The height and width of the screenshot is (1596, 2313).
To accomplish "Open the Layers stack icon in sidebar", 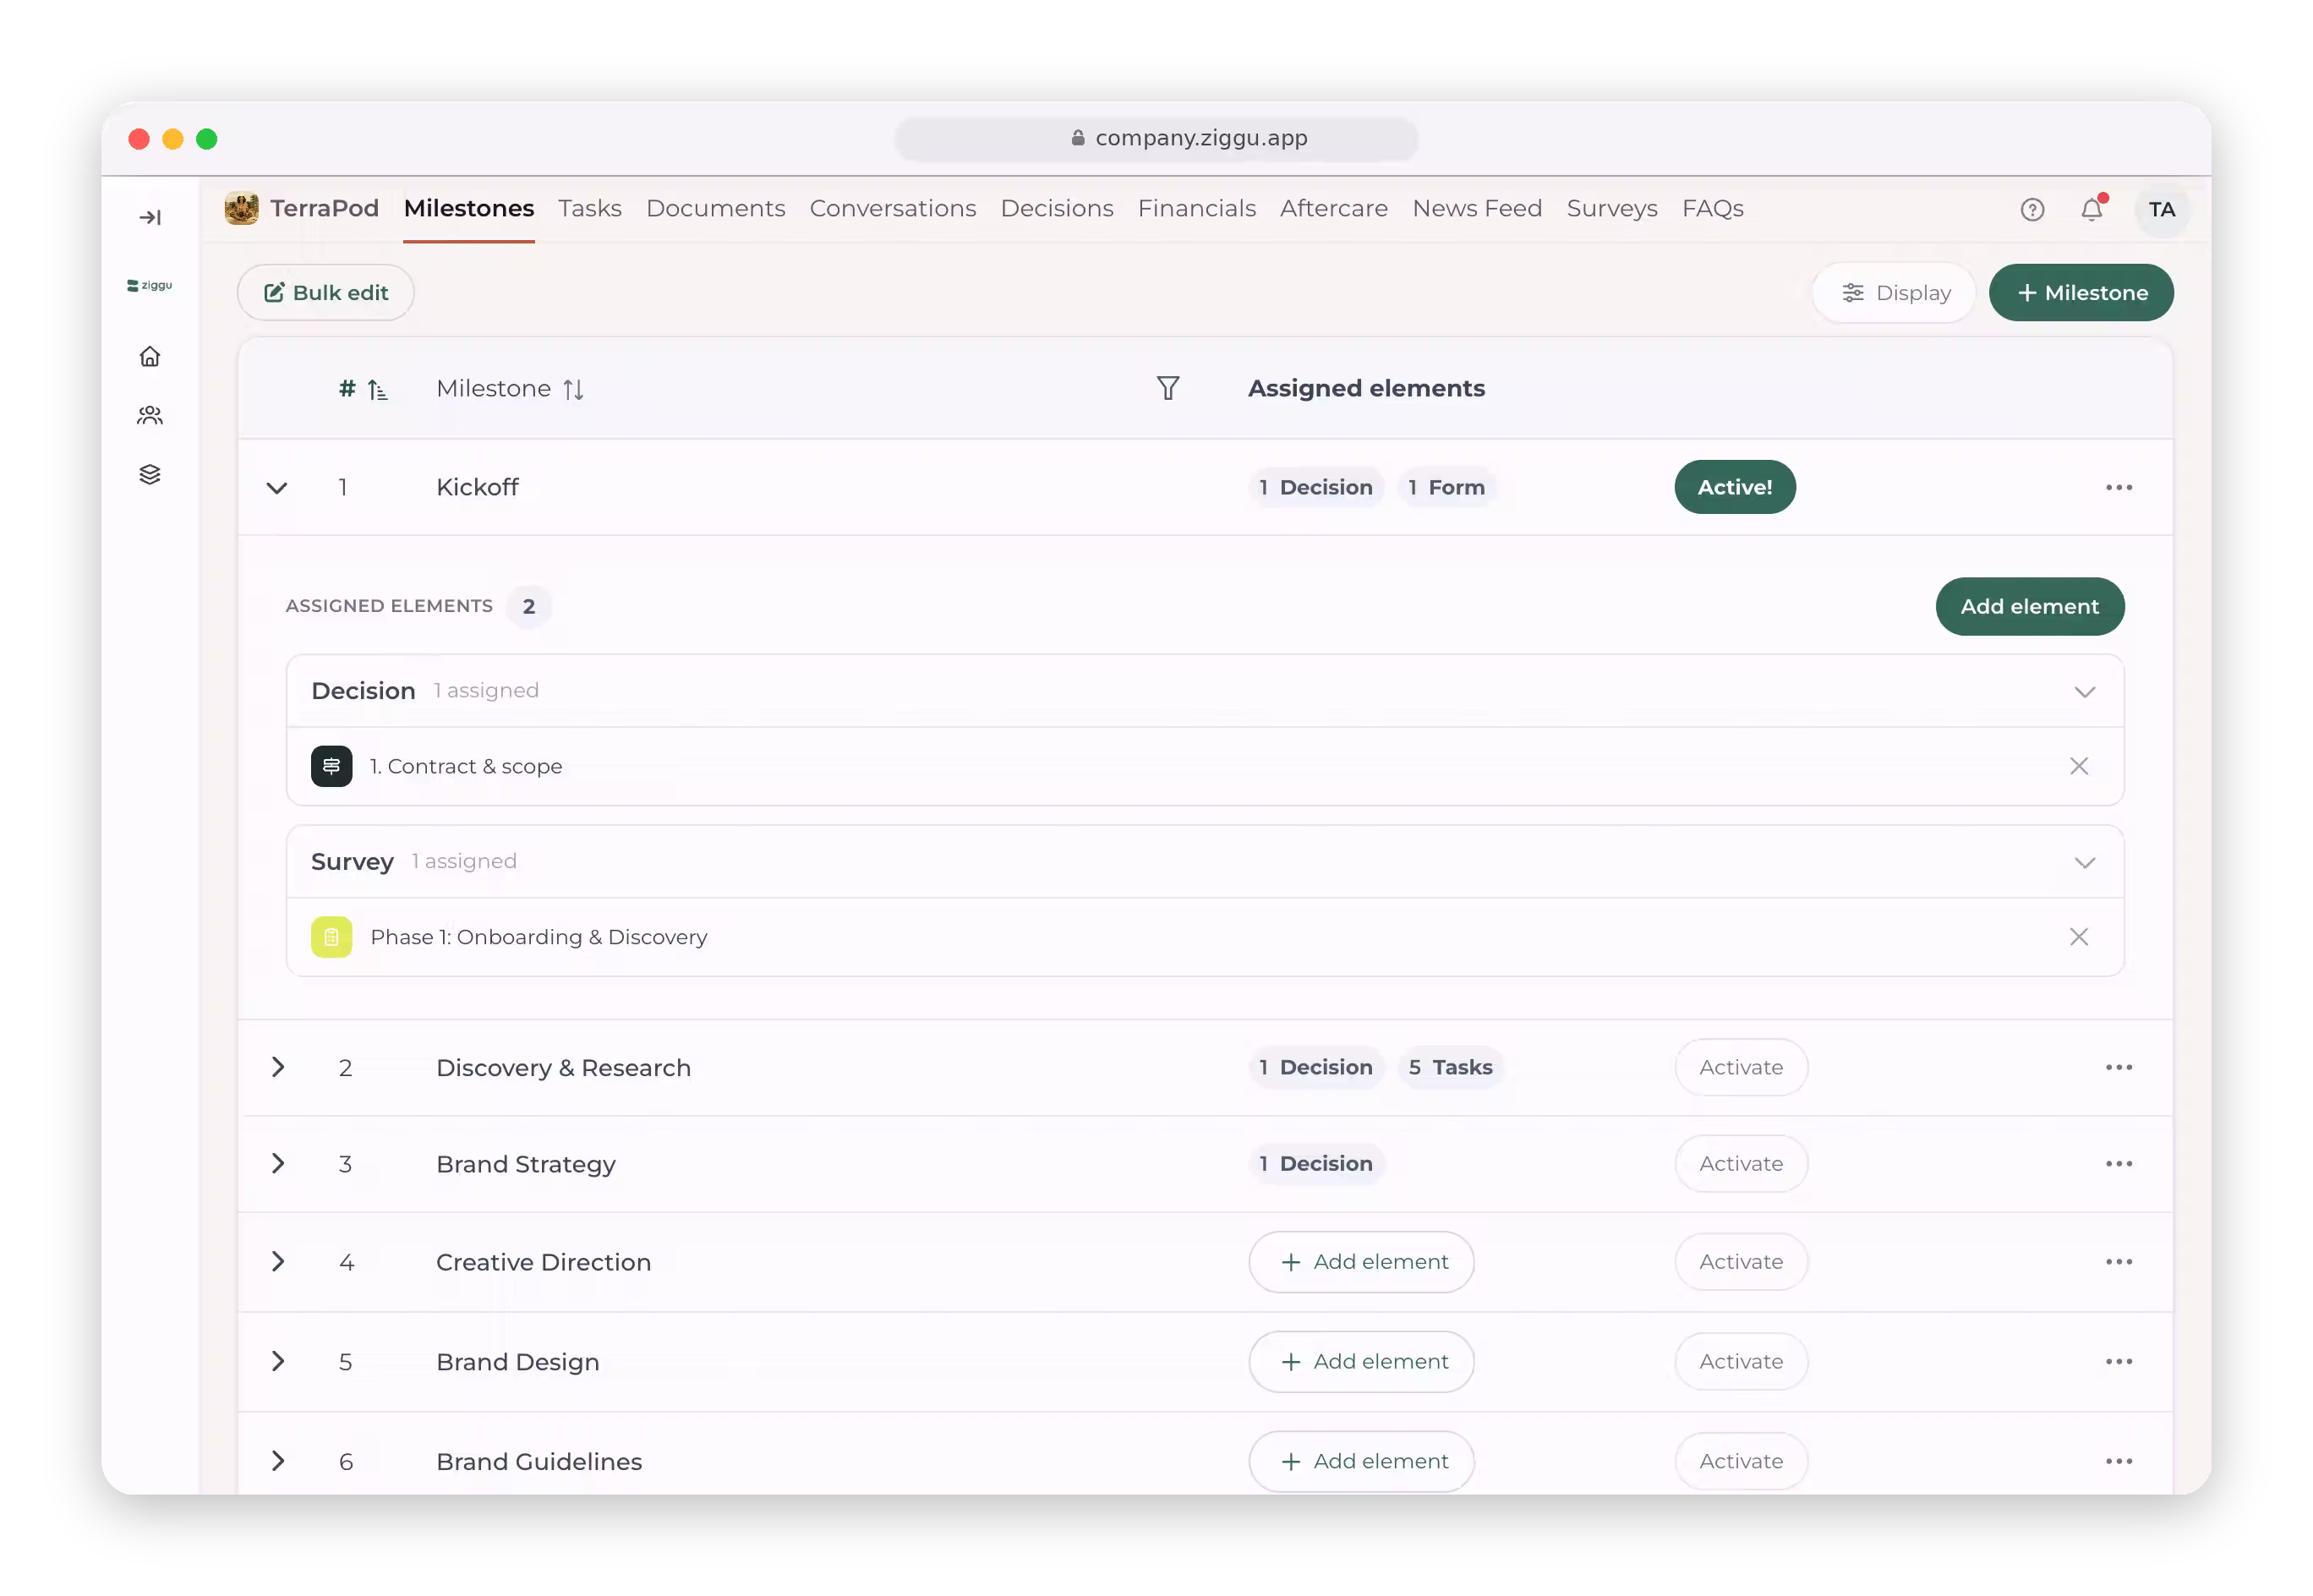I will point(150,474).
